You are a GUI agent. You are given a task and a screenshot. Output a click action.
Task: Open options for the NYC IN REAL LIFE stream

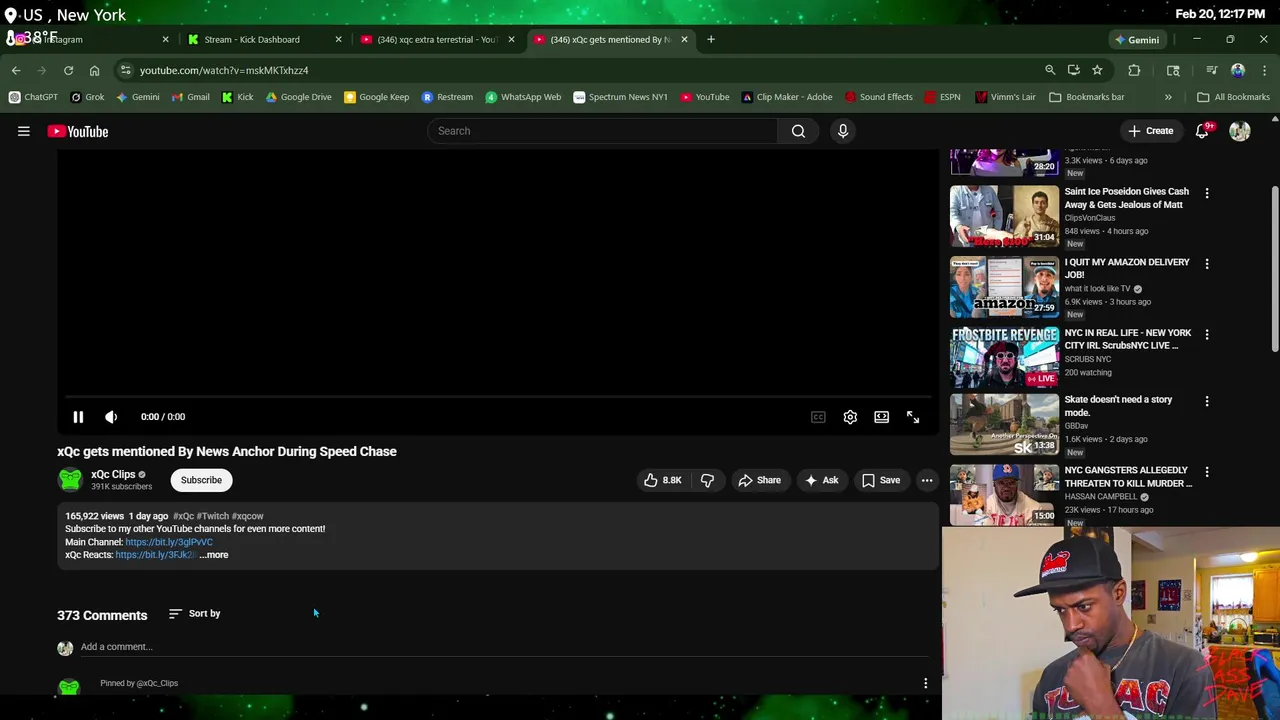pyautogui.click(x=1207, y=334)
